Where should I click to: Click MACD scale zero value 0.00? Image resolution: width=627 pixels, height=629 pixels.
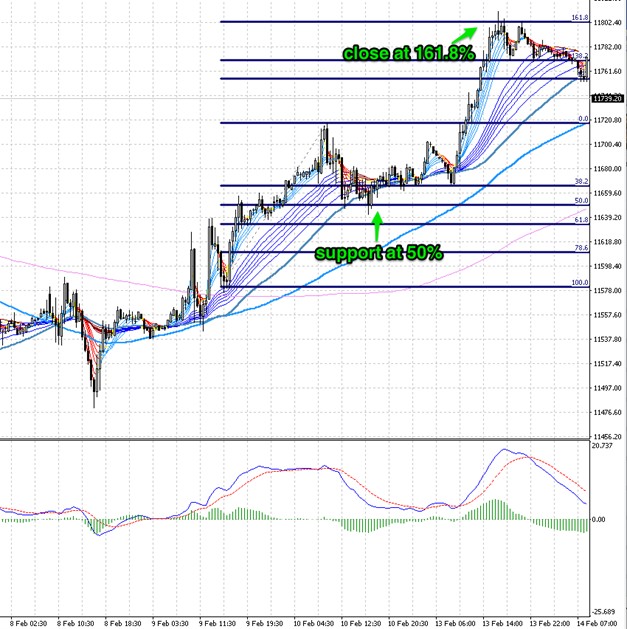click(x=598, y=519)
